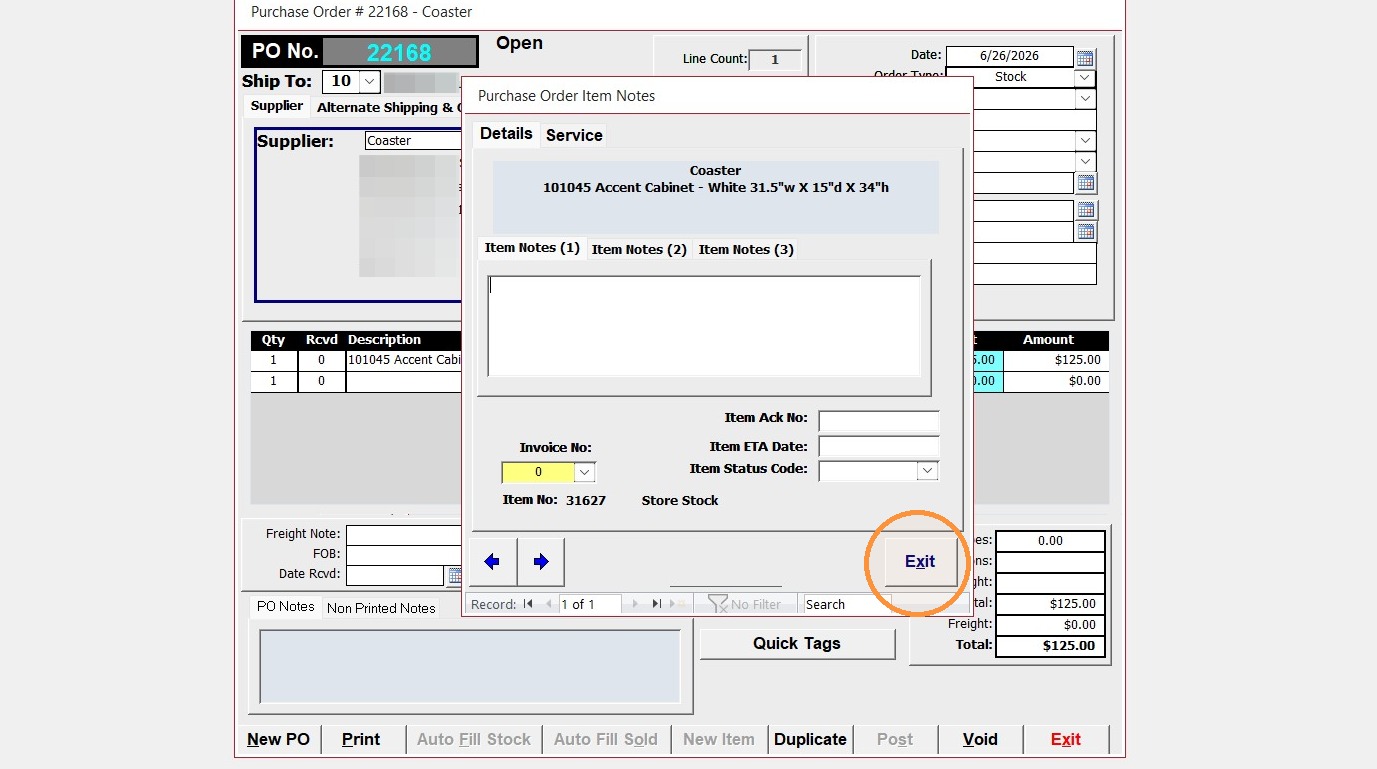Open calendar picker beside the Date field
The image size is (1377, 769).
point(1085,58)
